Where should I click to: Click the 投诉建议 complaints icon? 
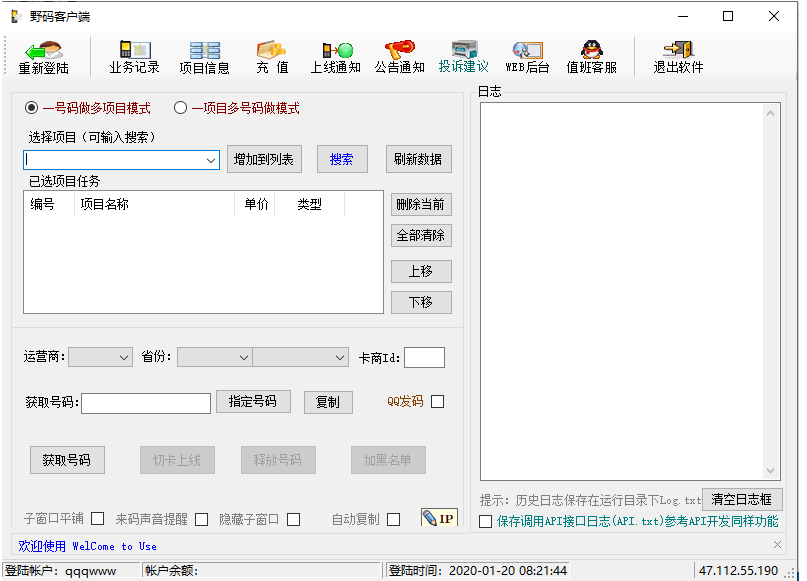tap(464, 58)
